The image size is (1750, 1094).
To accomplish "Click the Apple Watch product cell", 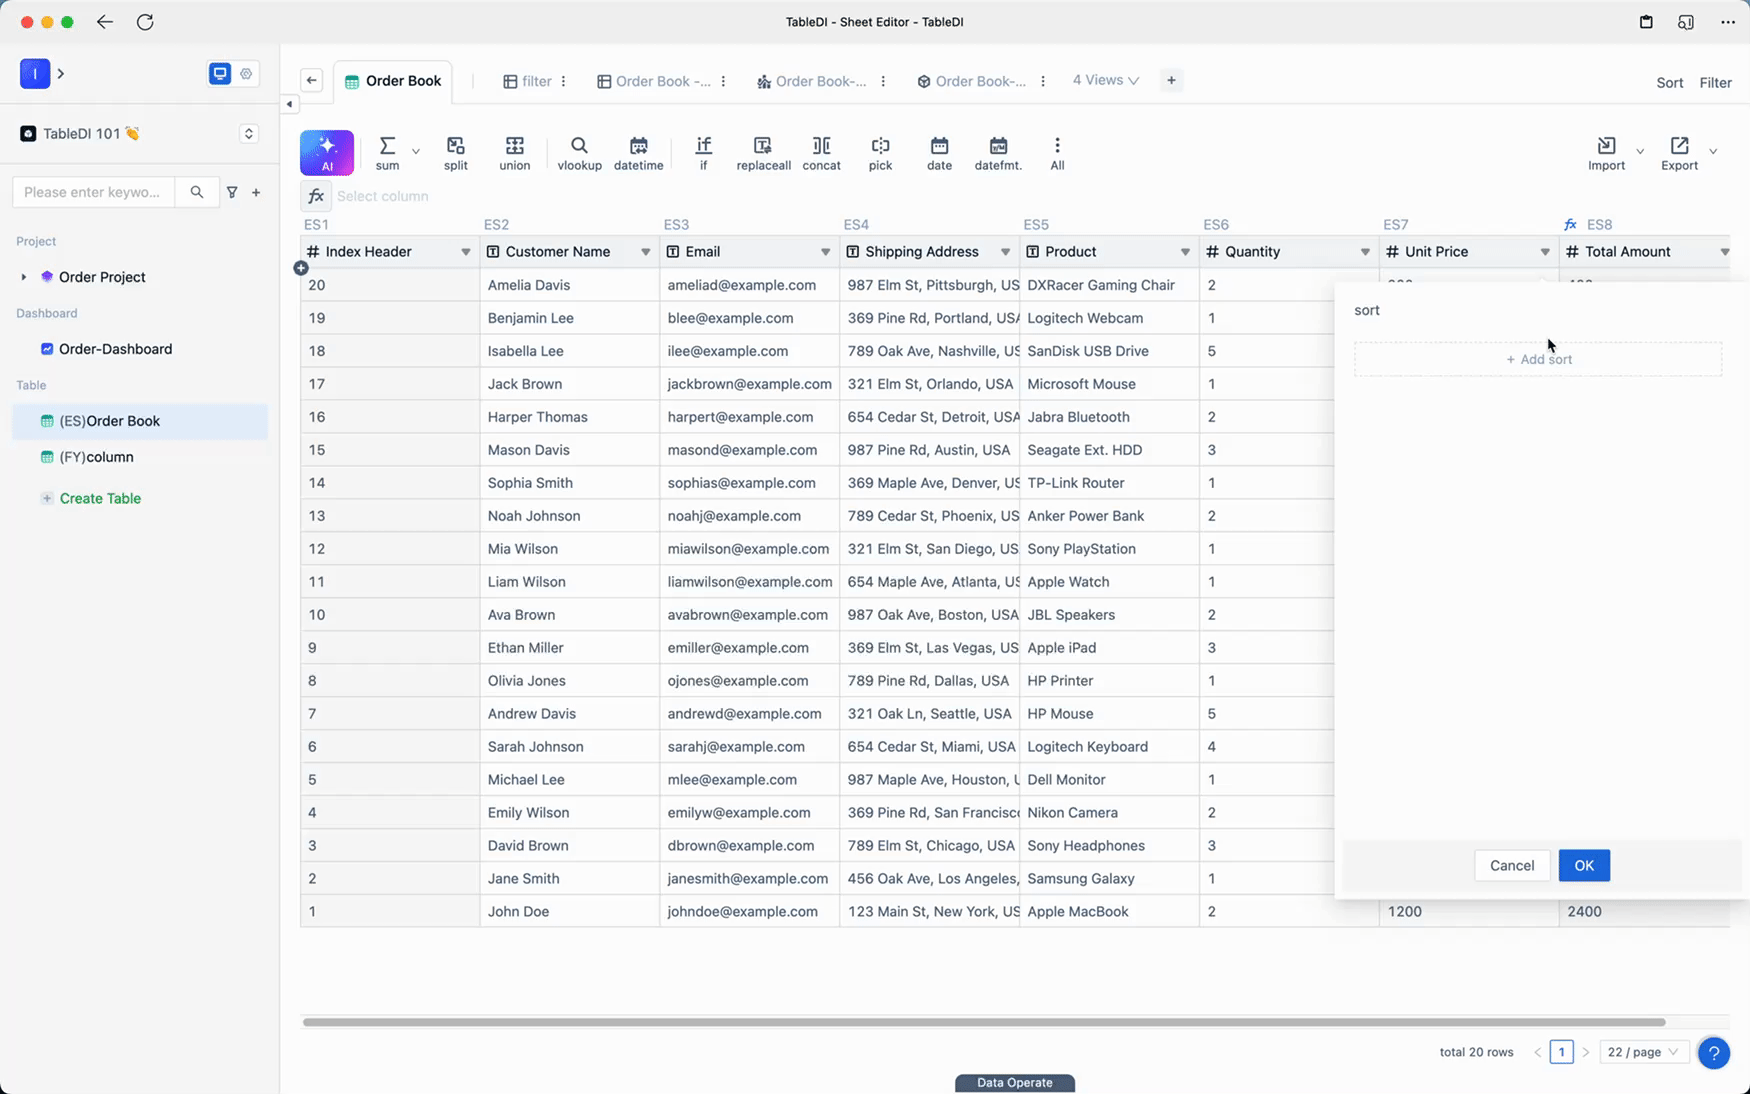I will 1109,582.
